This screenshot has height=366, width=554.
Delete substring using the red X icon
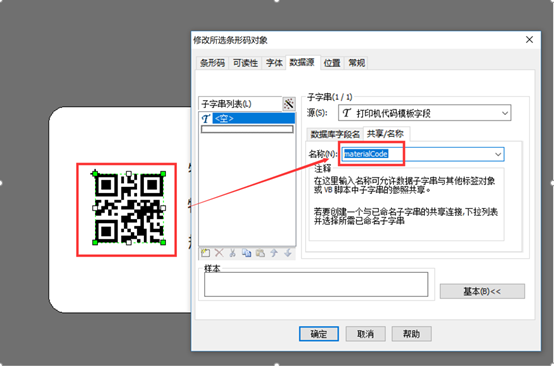(x=219, y=253)
